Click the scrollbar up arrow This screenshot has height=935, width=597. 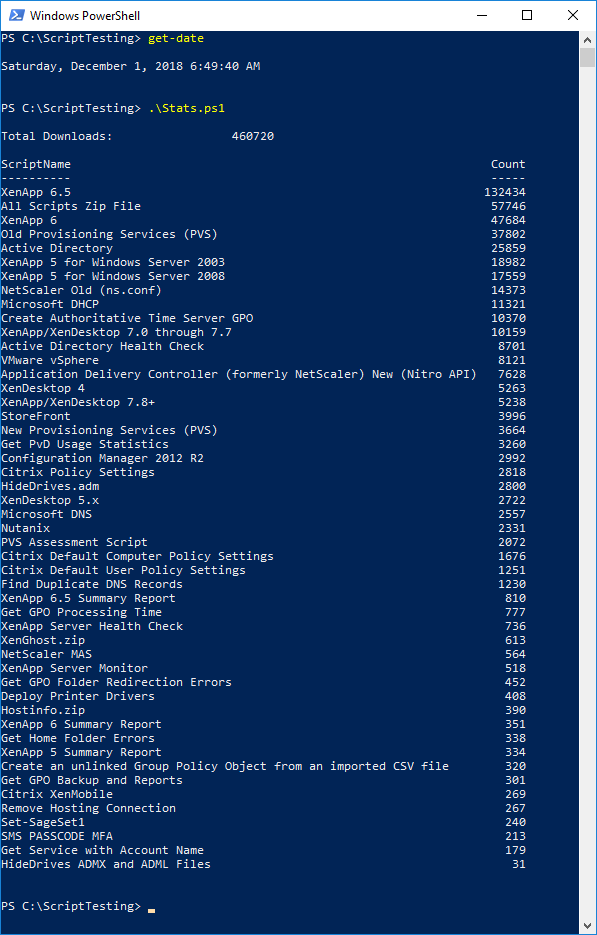587,39
